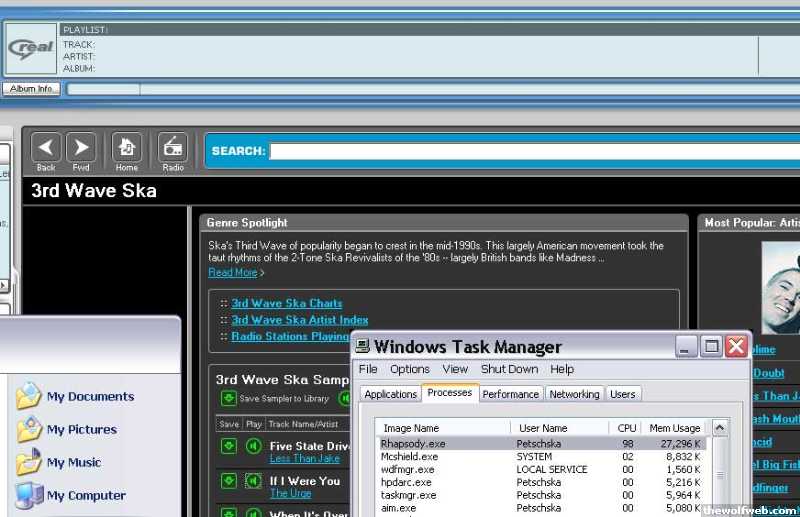
Task: Click the Real logo in player
Action: (30, 49)
